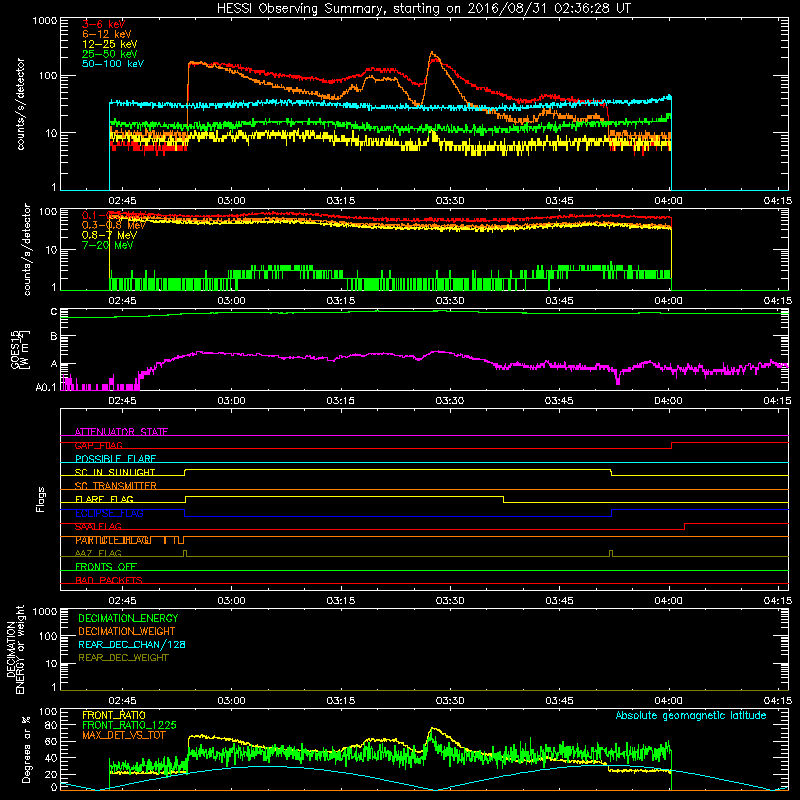Select the green FRONTS_OFF label
Image resolution: width=800 pixels, height=800 pixels.
tap(106, 567)
